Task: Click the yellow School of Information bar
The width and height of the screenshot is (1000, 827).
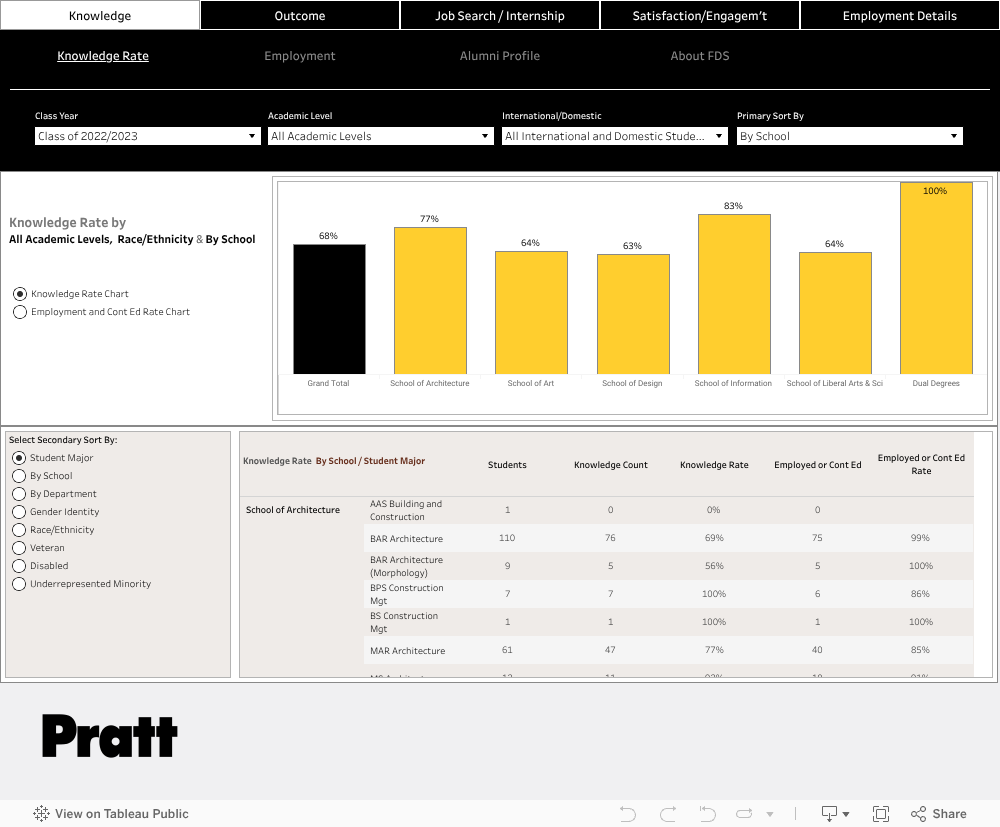Action: (734, 294)
